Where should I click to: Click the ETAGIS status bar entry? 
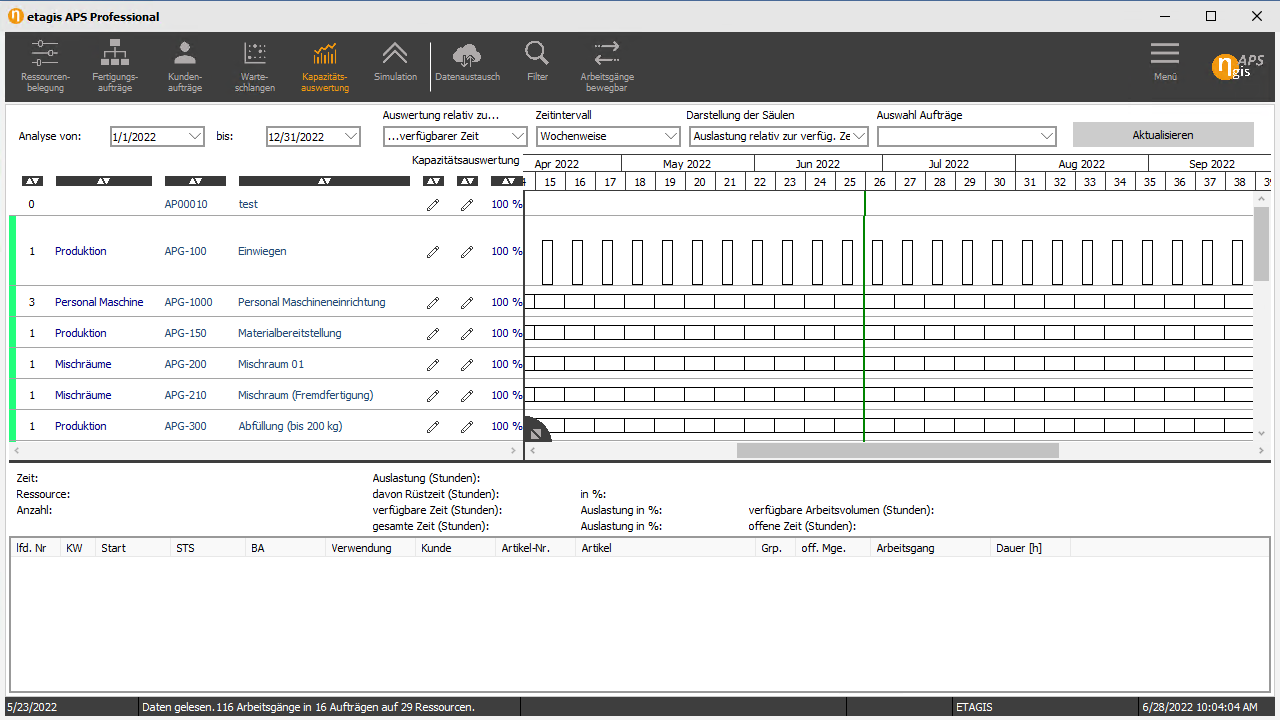pos(974,708)
